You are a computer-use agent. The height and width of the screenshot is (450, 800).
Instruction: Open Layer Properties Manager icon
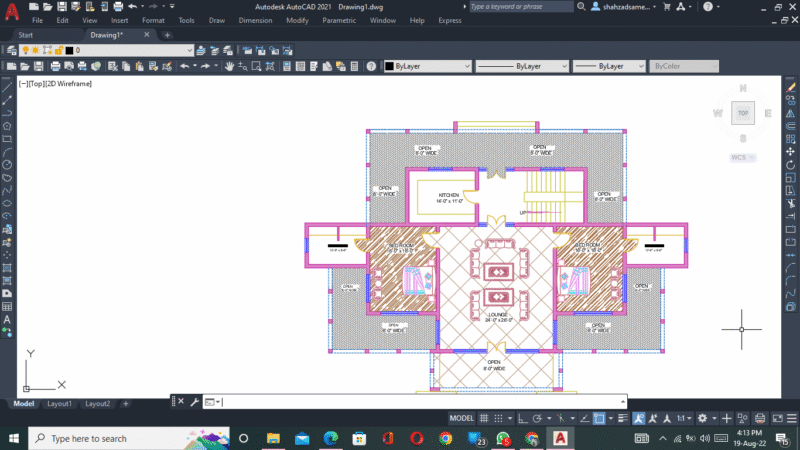click(x=11, y=50)
